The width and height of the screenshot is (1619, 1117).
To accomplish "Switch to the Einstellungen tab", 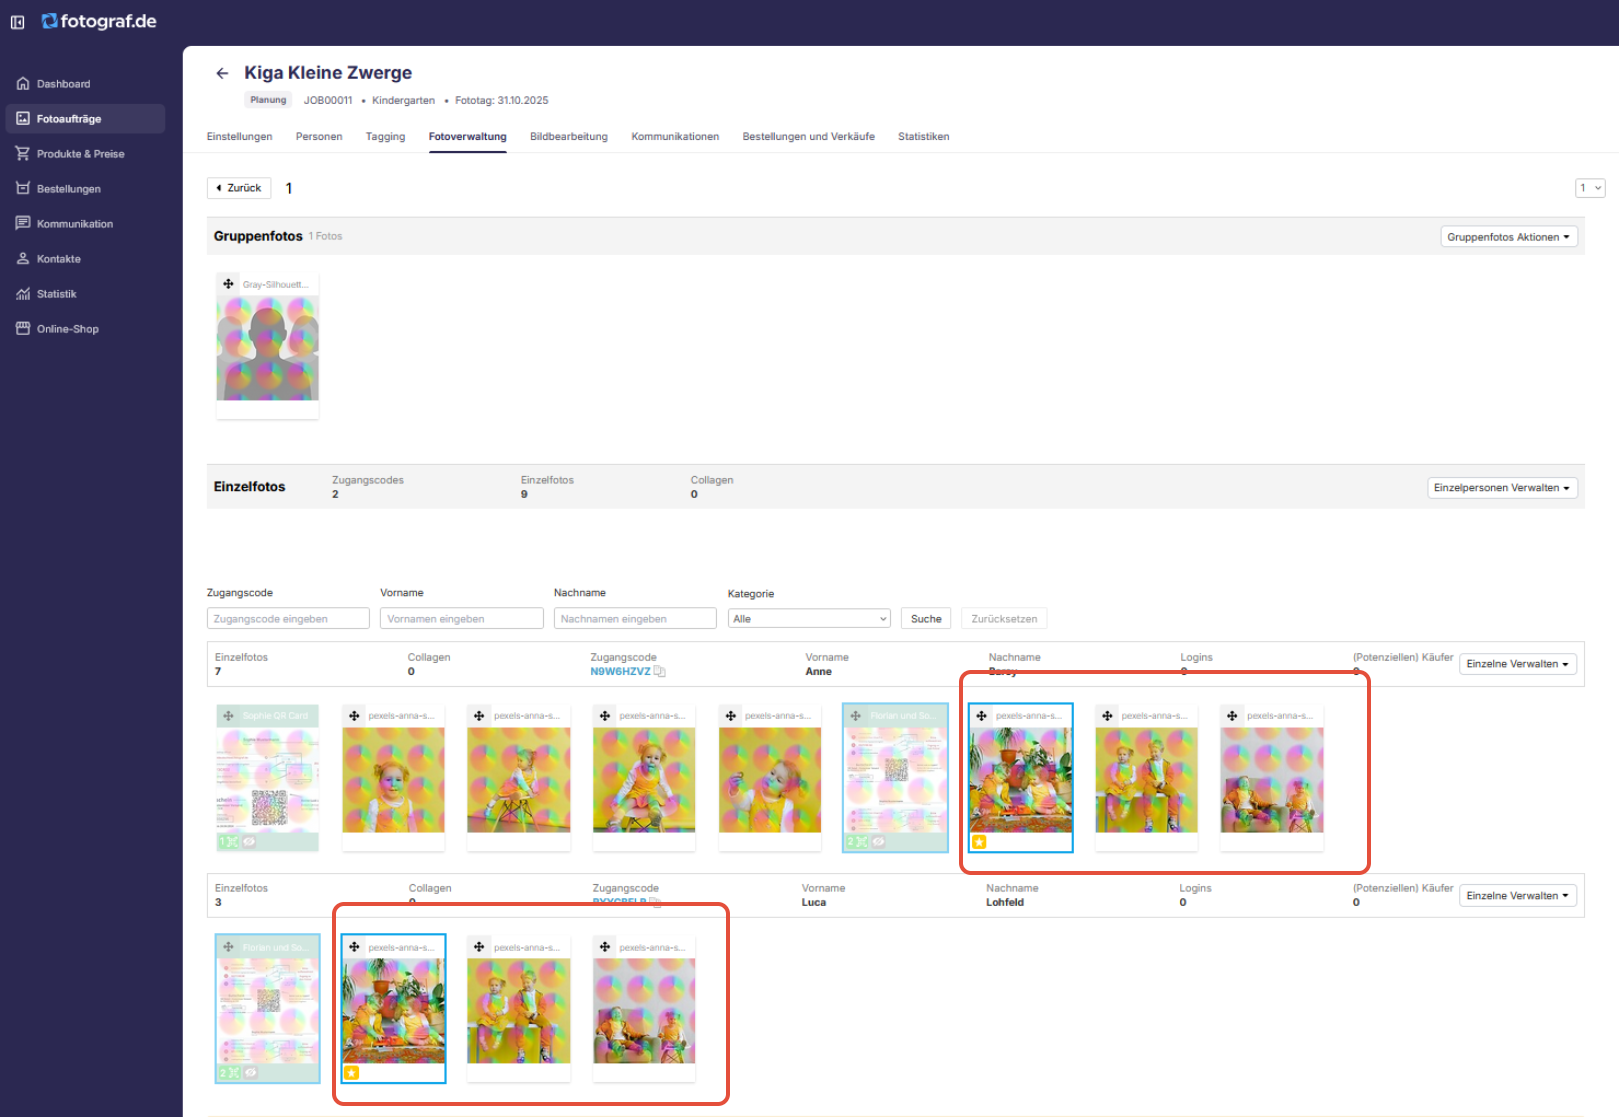I will 240,137.
